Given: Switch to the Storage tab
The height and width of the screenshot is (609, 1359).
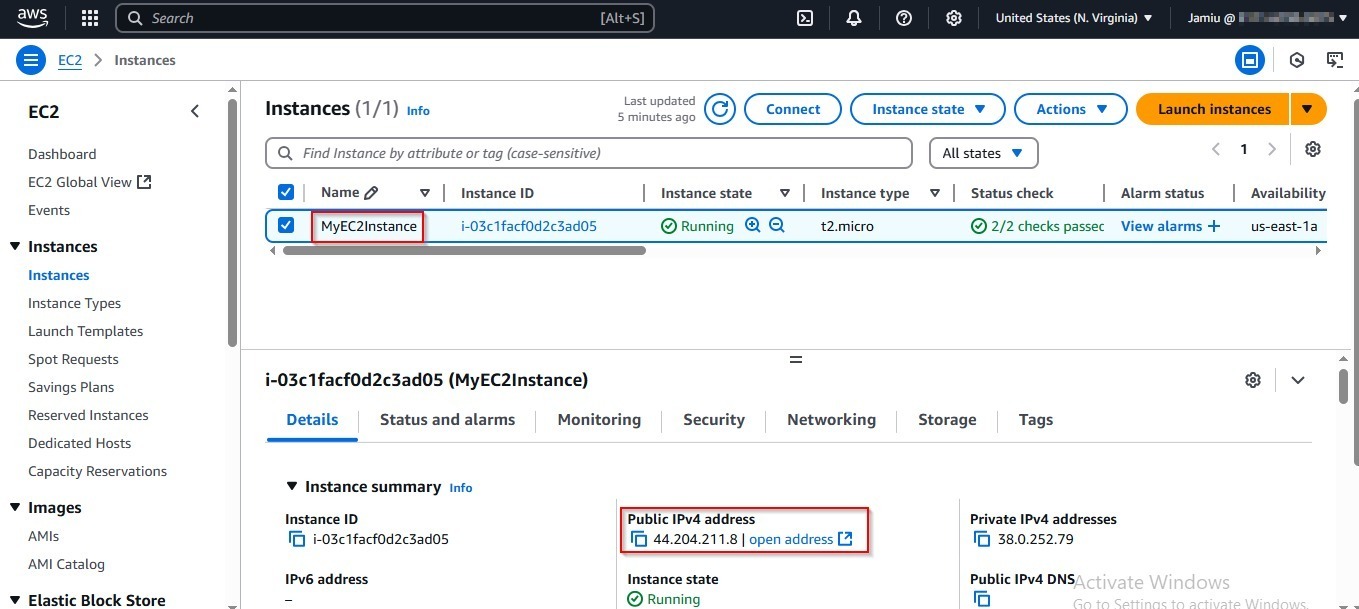Looking at the screenshot, I should 947,420.
